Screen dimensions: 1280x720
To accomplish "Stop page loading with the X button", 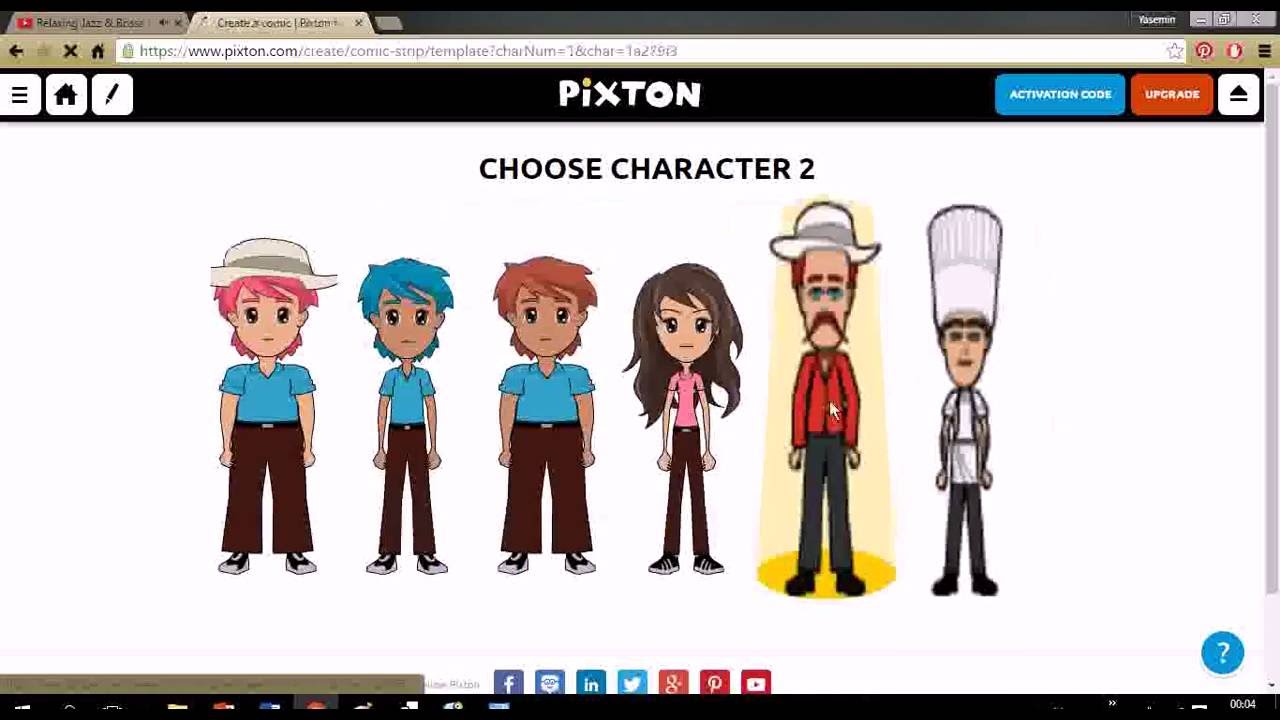I will pos(70,51).
